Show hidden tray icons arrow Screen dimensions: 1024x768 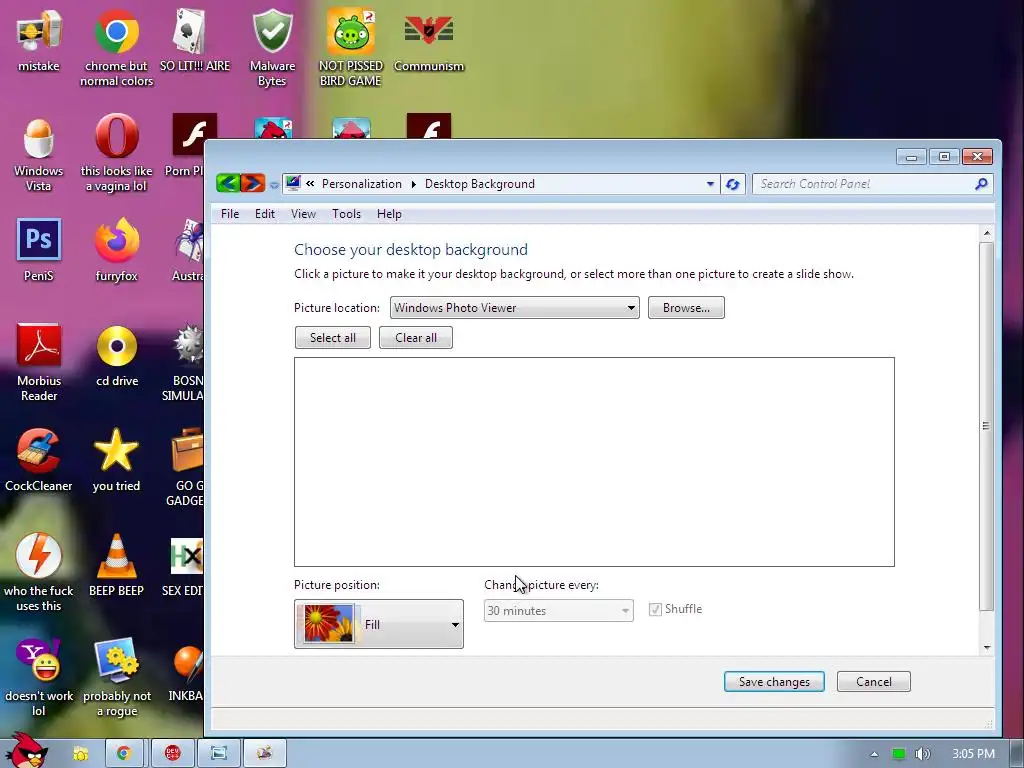point(874,754)
